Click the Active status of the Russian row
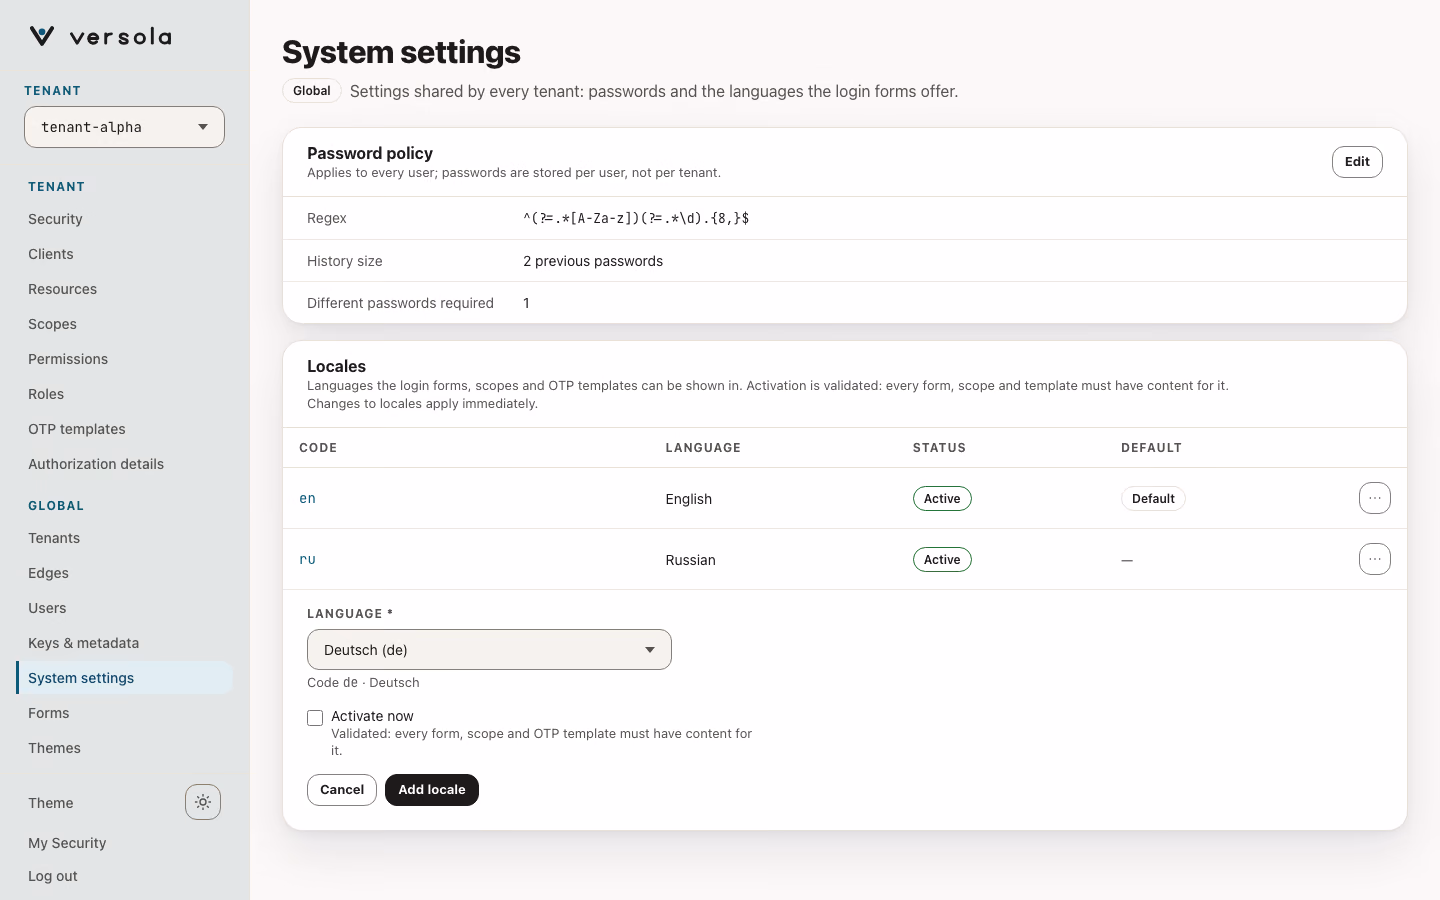Image resolution: width=1440 pixels, height=900 pixels. 942,560
